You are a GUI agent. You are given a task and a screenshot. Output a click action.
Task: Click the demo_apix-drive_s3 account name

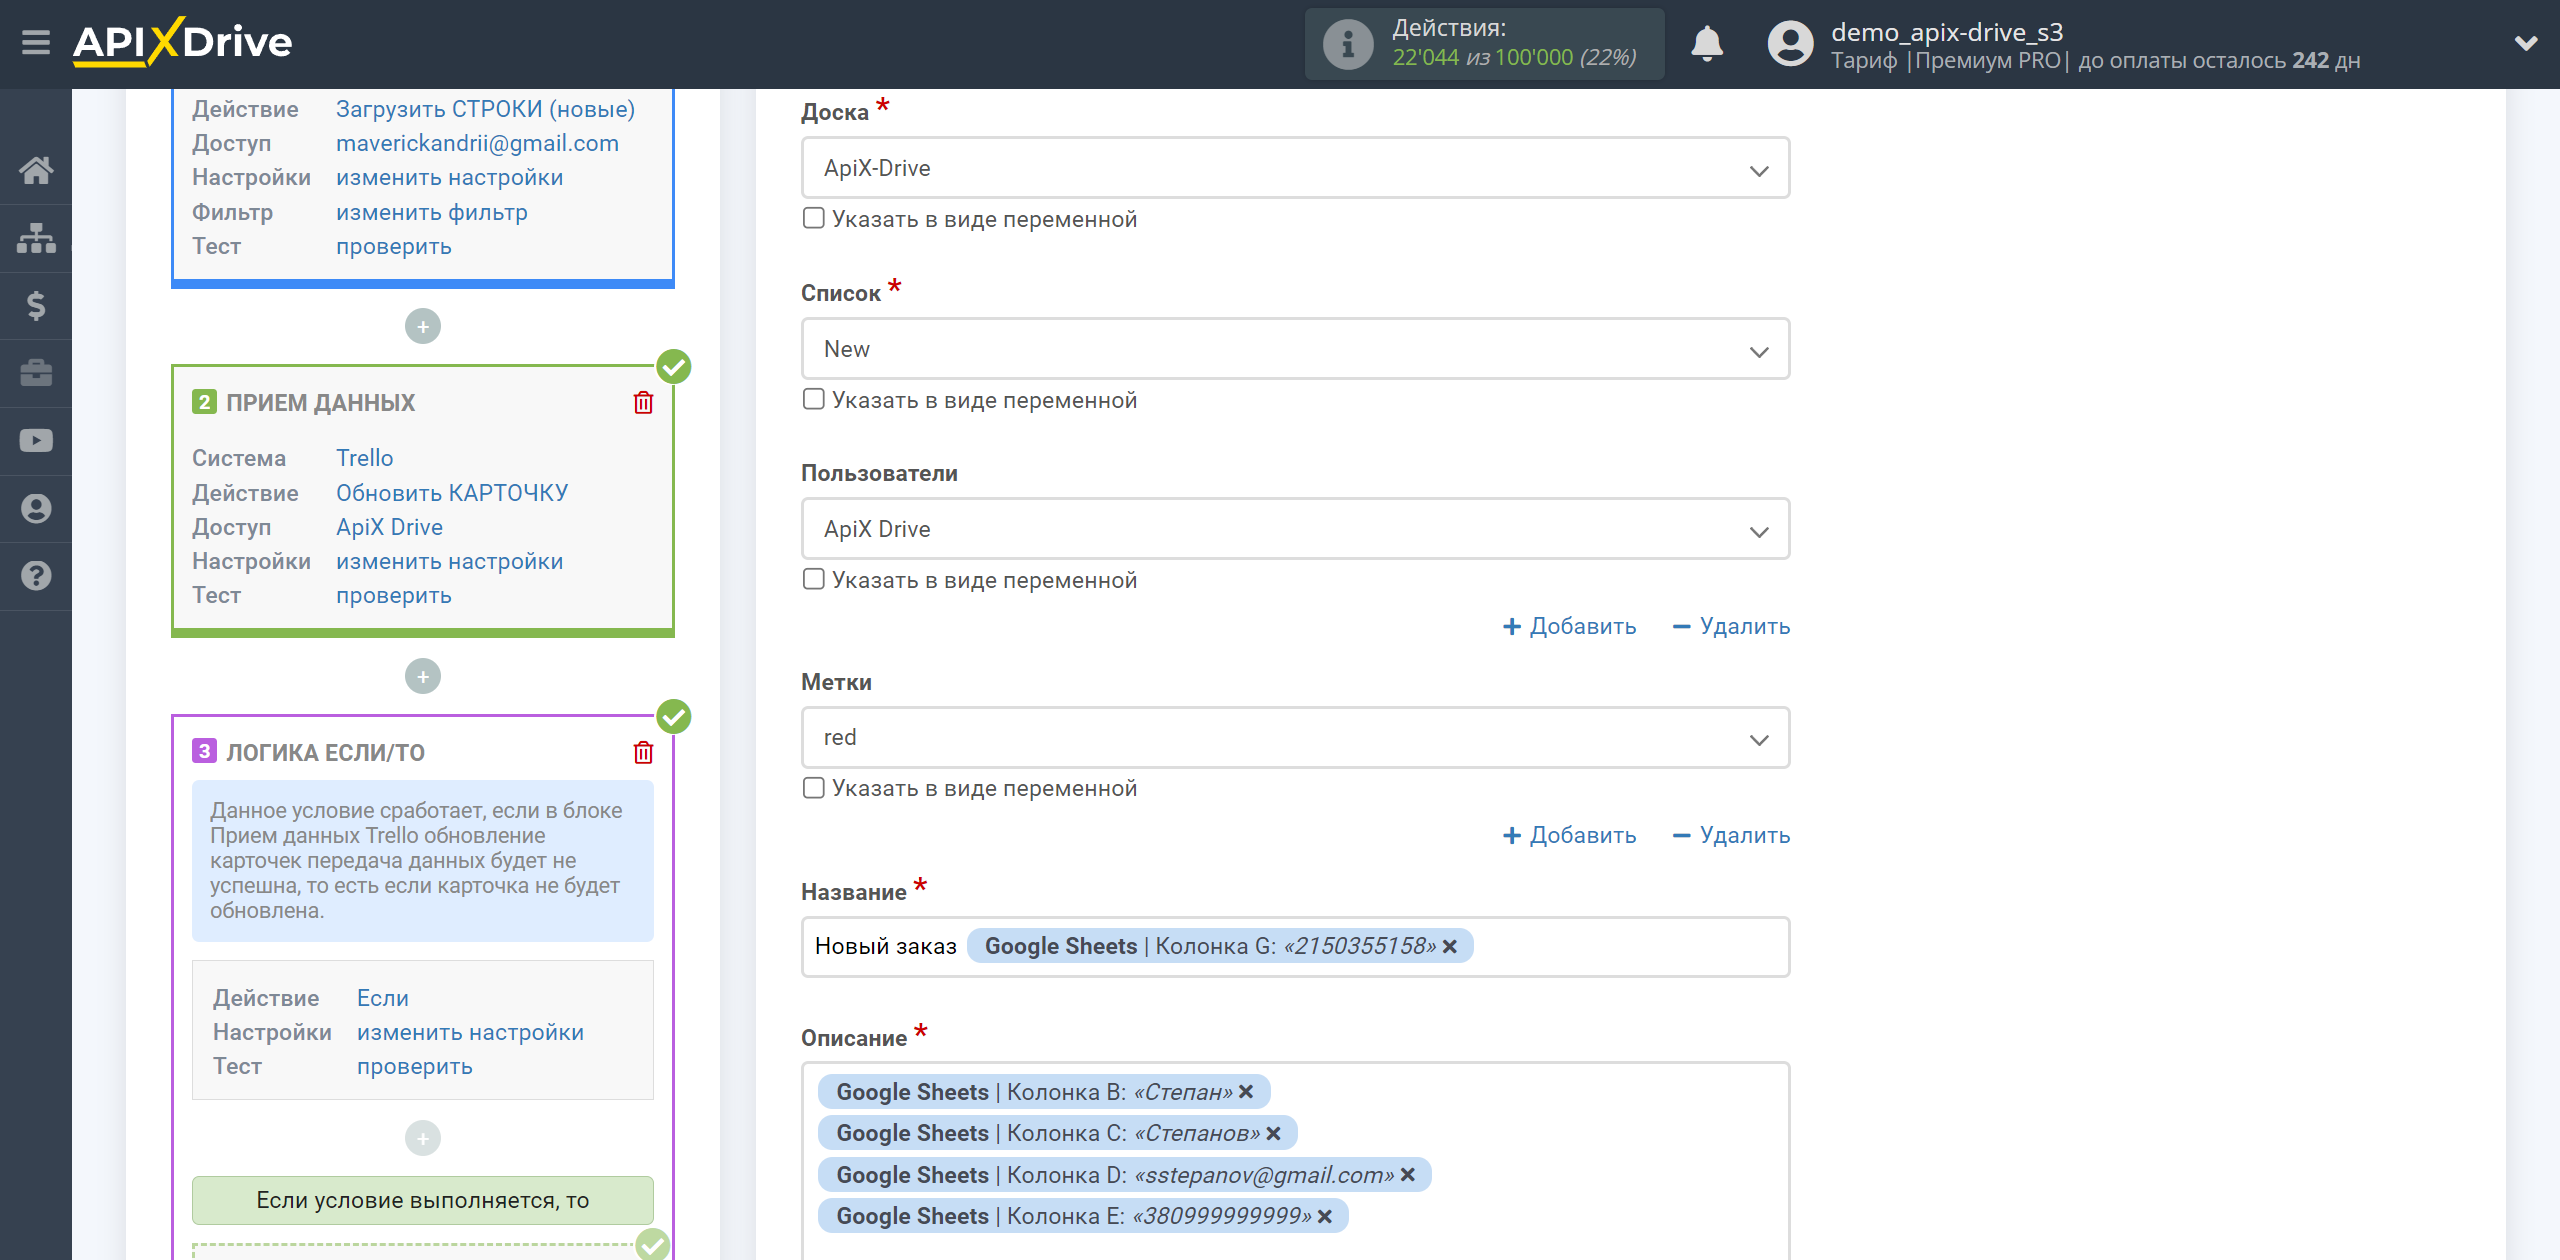[1947, 32]
